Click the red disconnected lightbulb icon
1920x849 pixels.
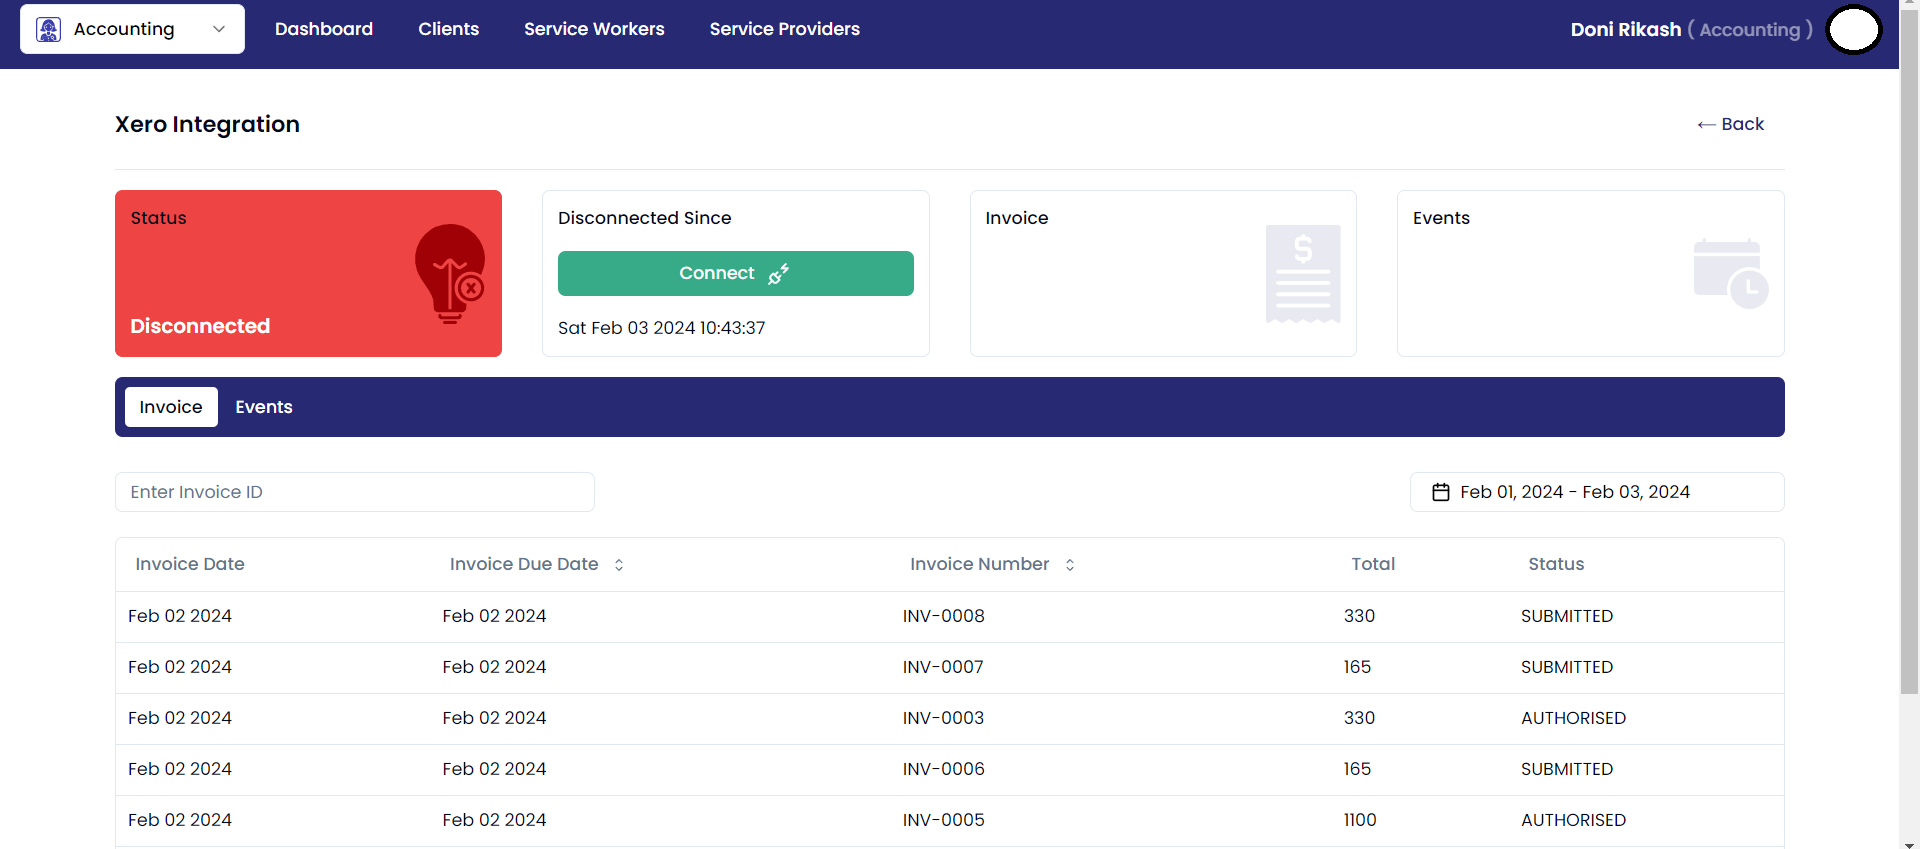(450, 273)
